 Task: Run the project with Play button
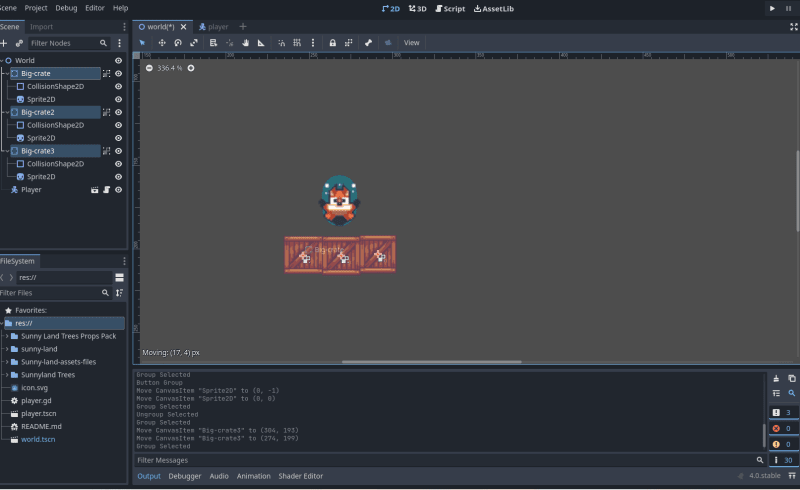[772, 9]
